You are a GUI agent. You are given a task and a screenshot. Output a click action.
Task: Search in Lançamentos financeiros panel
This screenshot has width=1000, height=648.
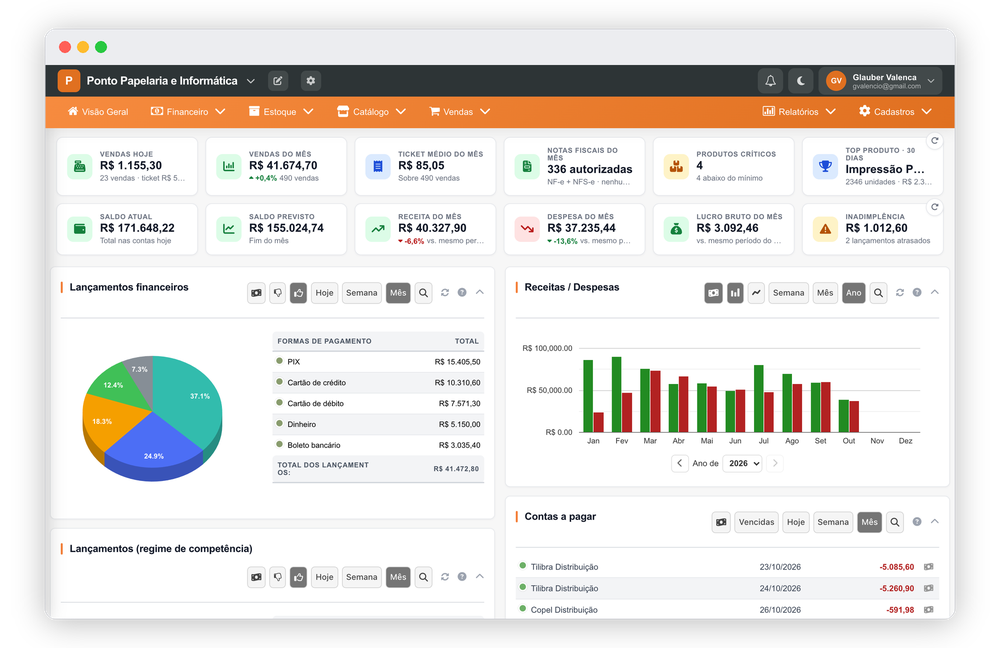click(x=423, y=293)
